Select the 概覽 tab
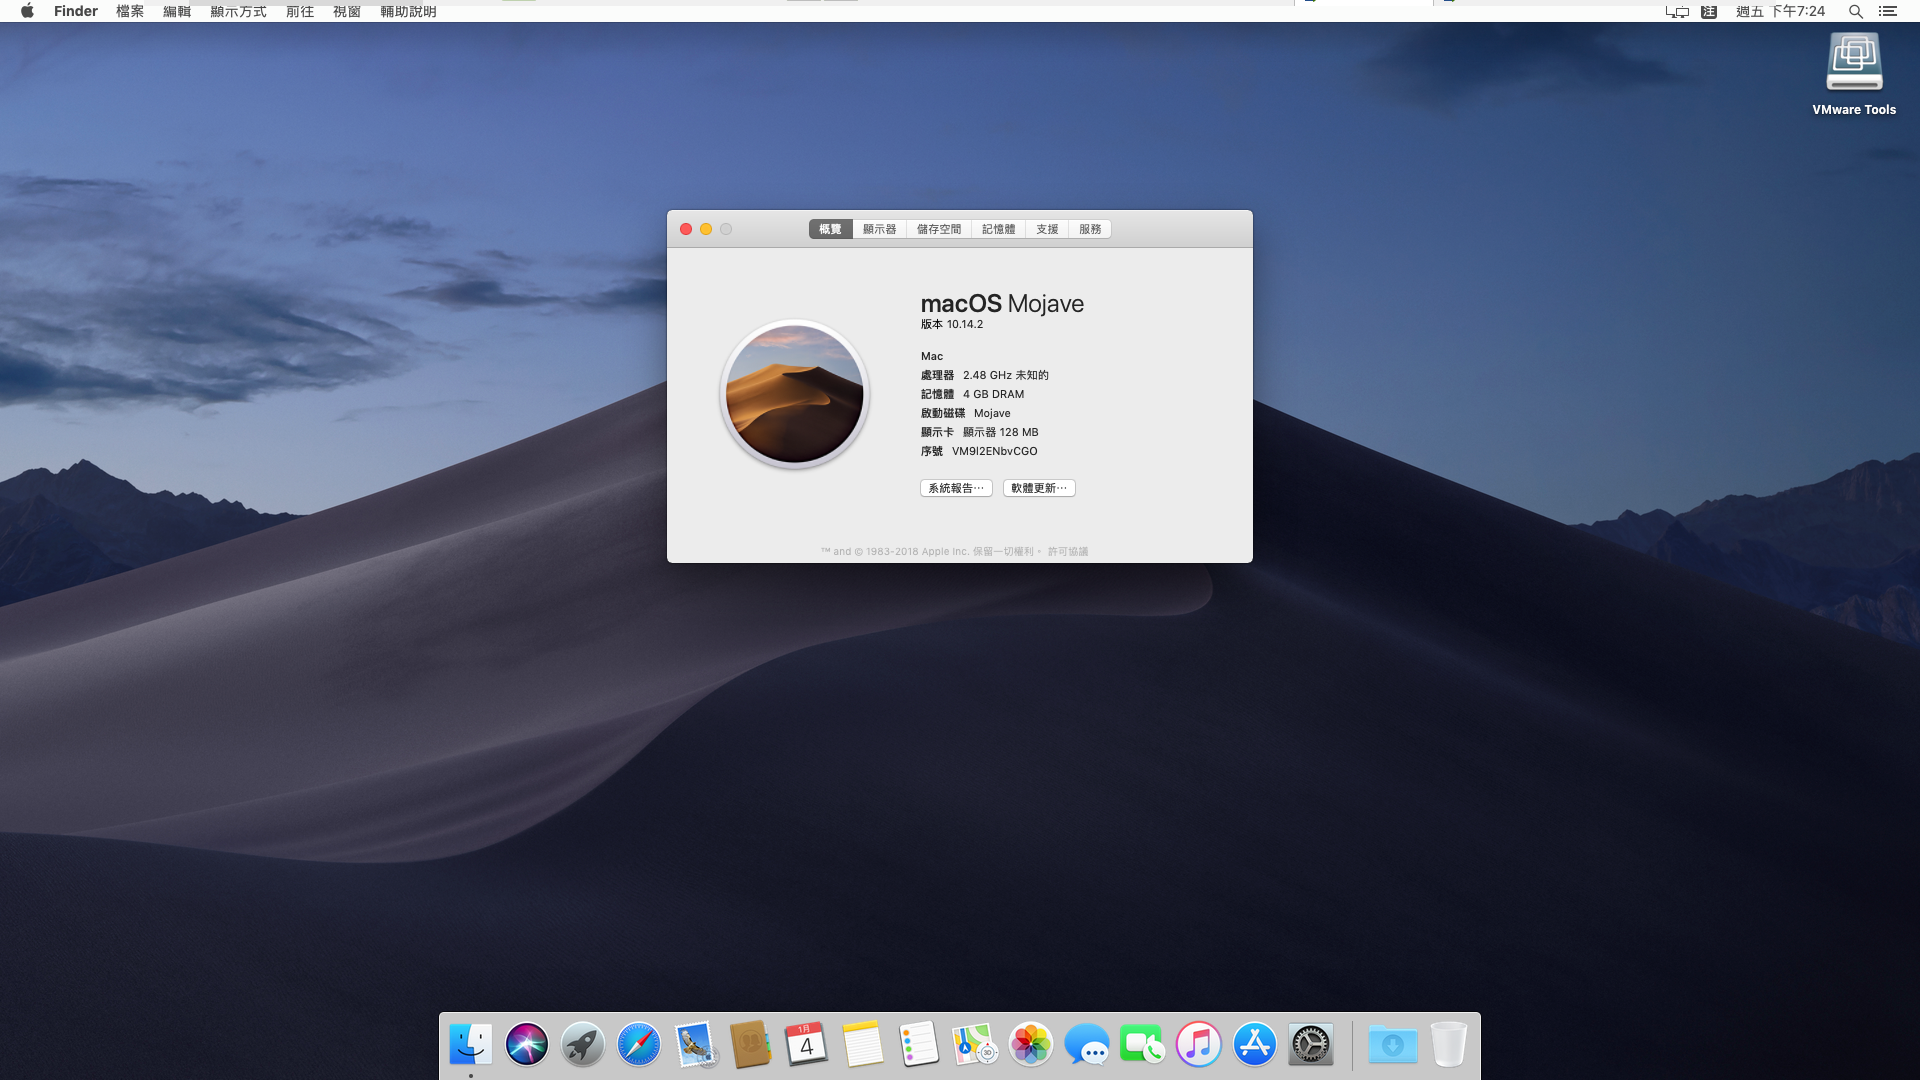 click(831, 229)
